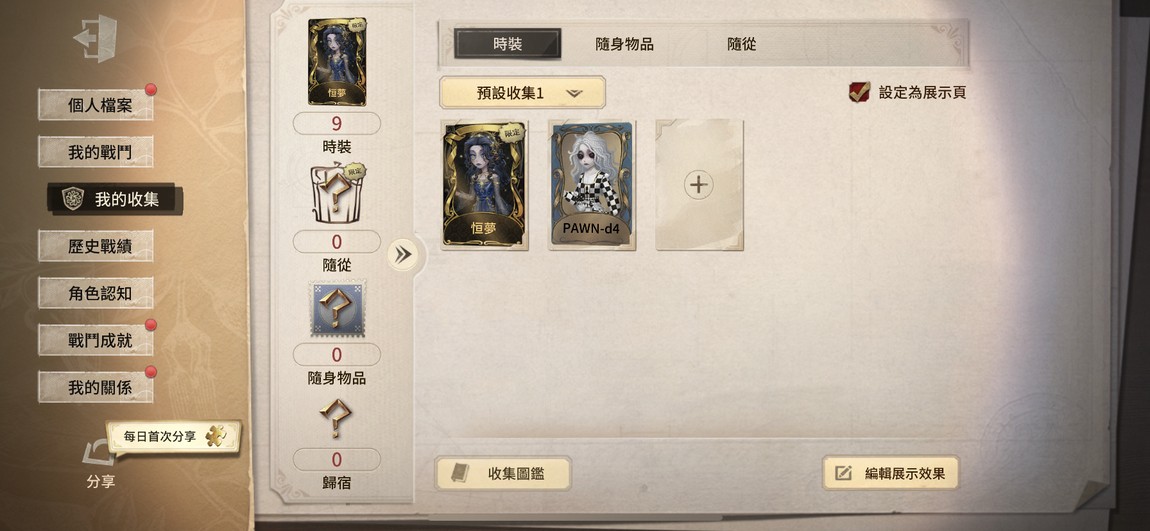Open 收集圖鑑 collection book
Image resolution: width=1150 pixels, height=531 pixels.
pos(503,474)
